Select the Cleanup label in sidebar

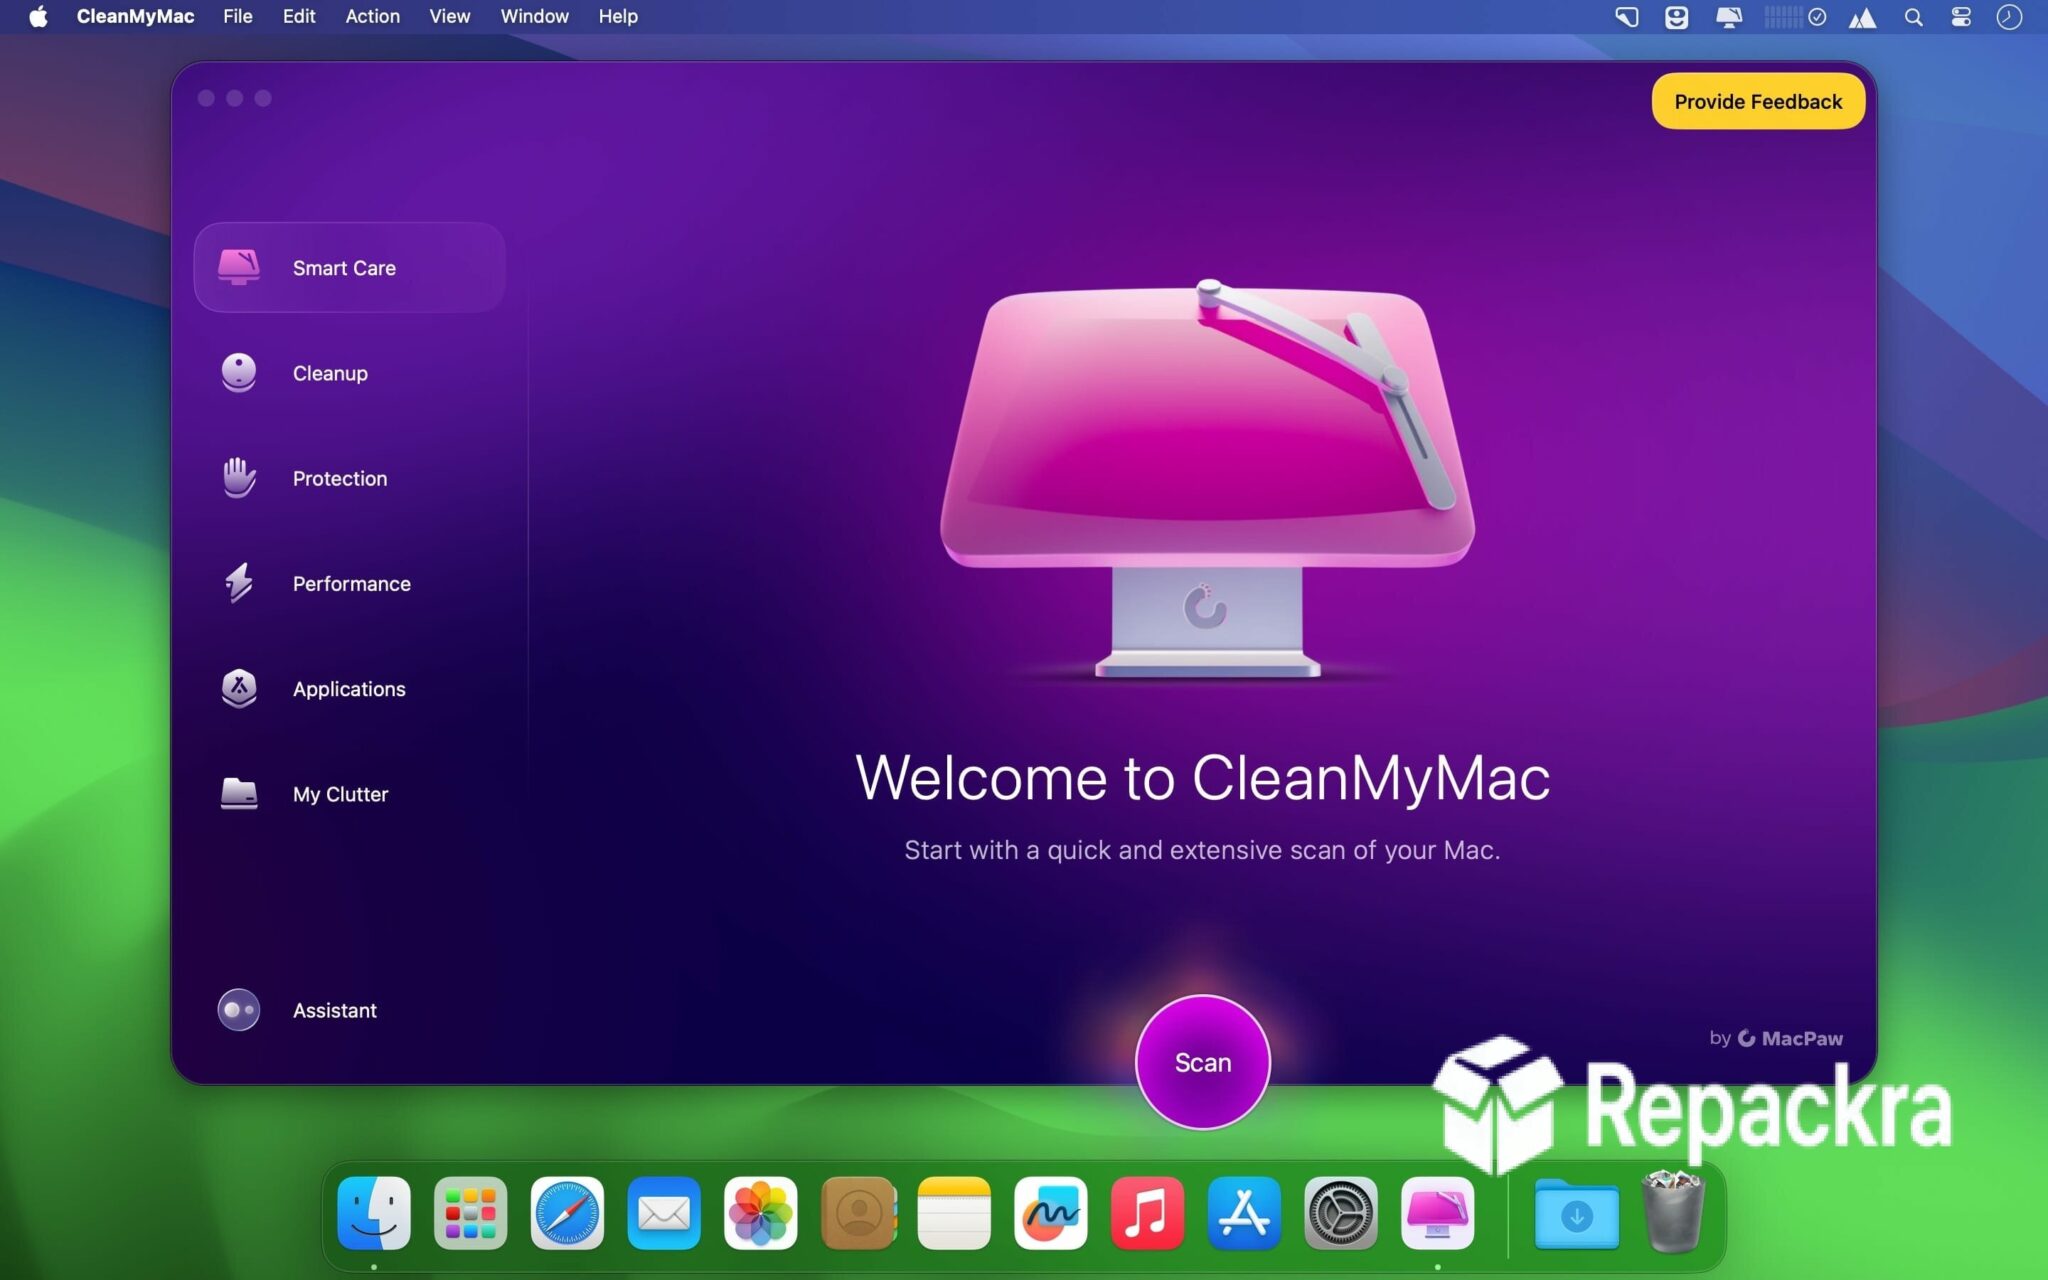click(330, 373)
